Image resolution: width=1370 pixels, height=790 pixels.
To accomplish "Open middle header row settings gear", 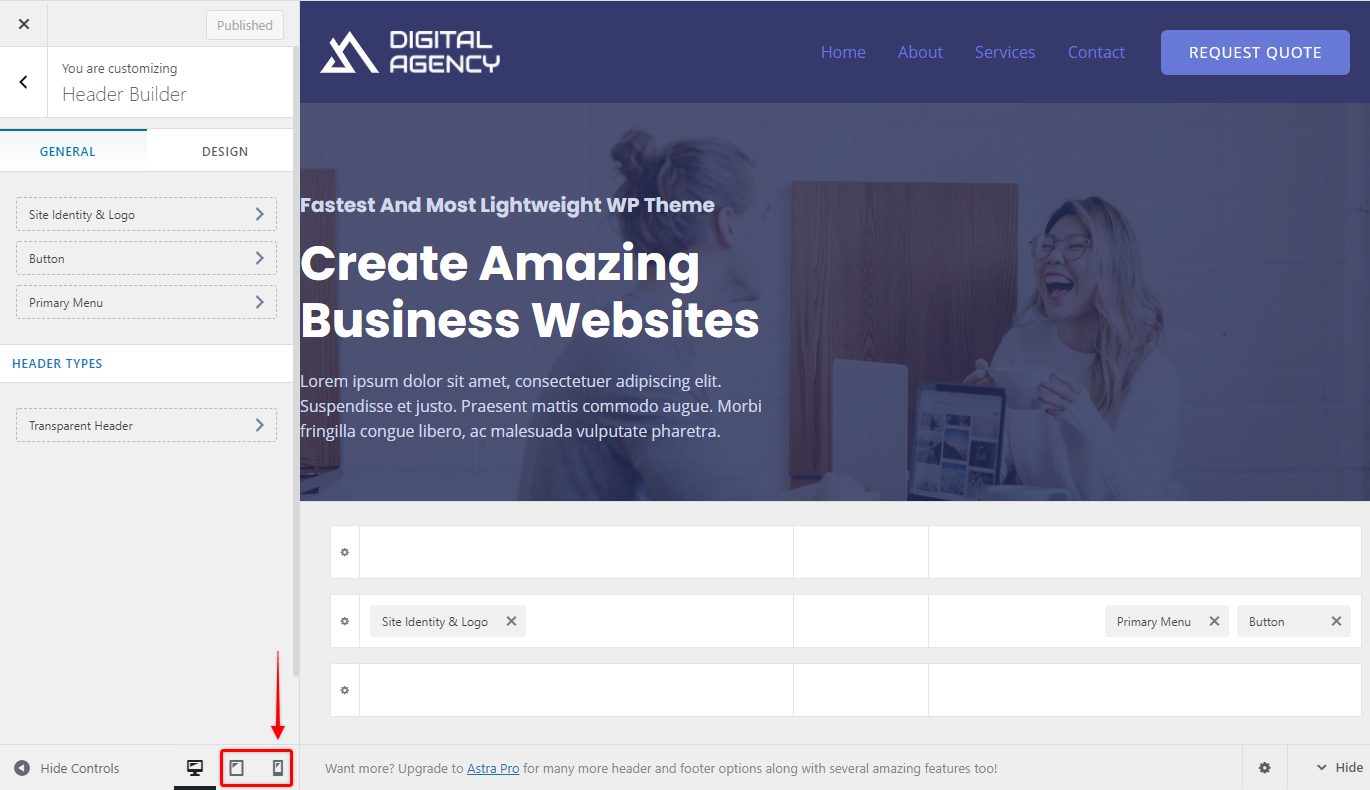I will pos(345,621).
